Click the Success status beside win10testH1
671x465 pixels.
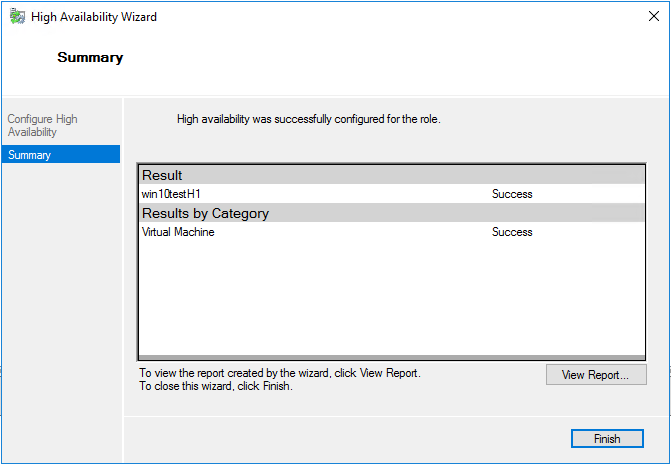pos(512,194)
